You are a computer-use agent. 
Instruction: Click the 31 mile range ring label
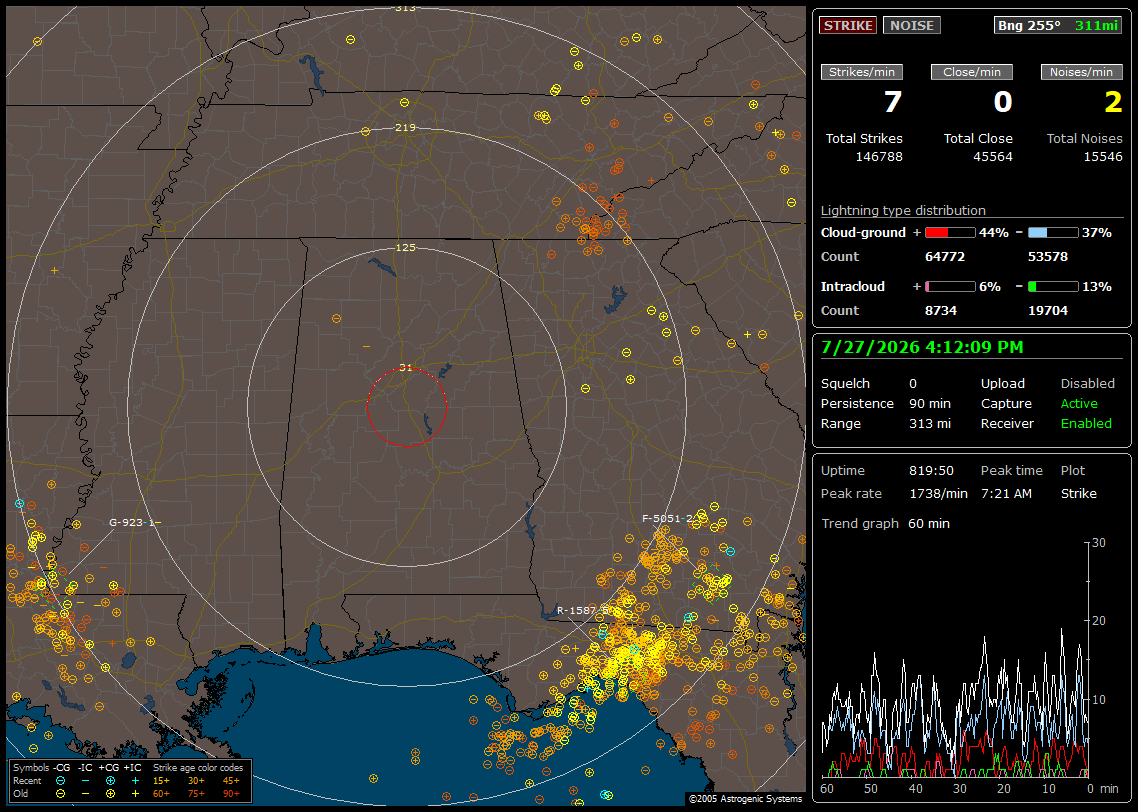pyautogui.click(x=406, y=368)
